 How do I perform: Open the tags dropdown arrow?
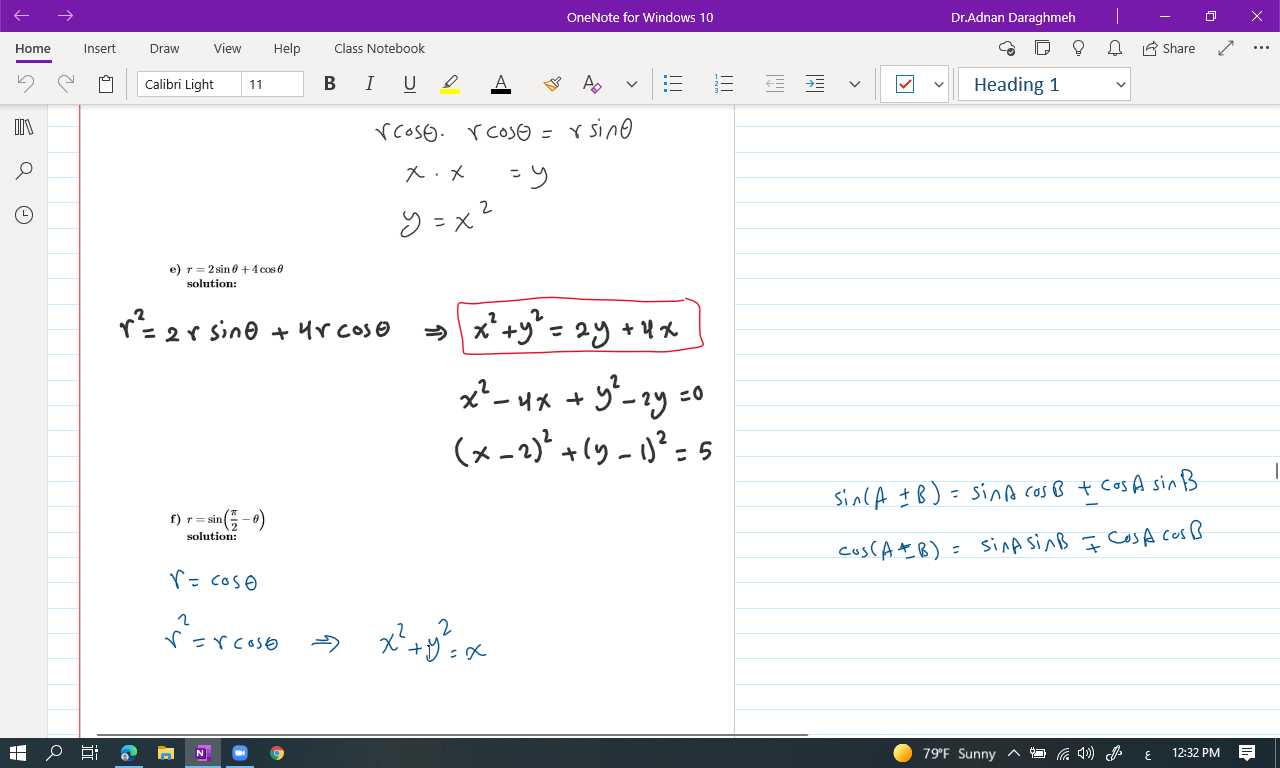click(x=938, y=85)
